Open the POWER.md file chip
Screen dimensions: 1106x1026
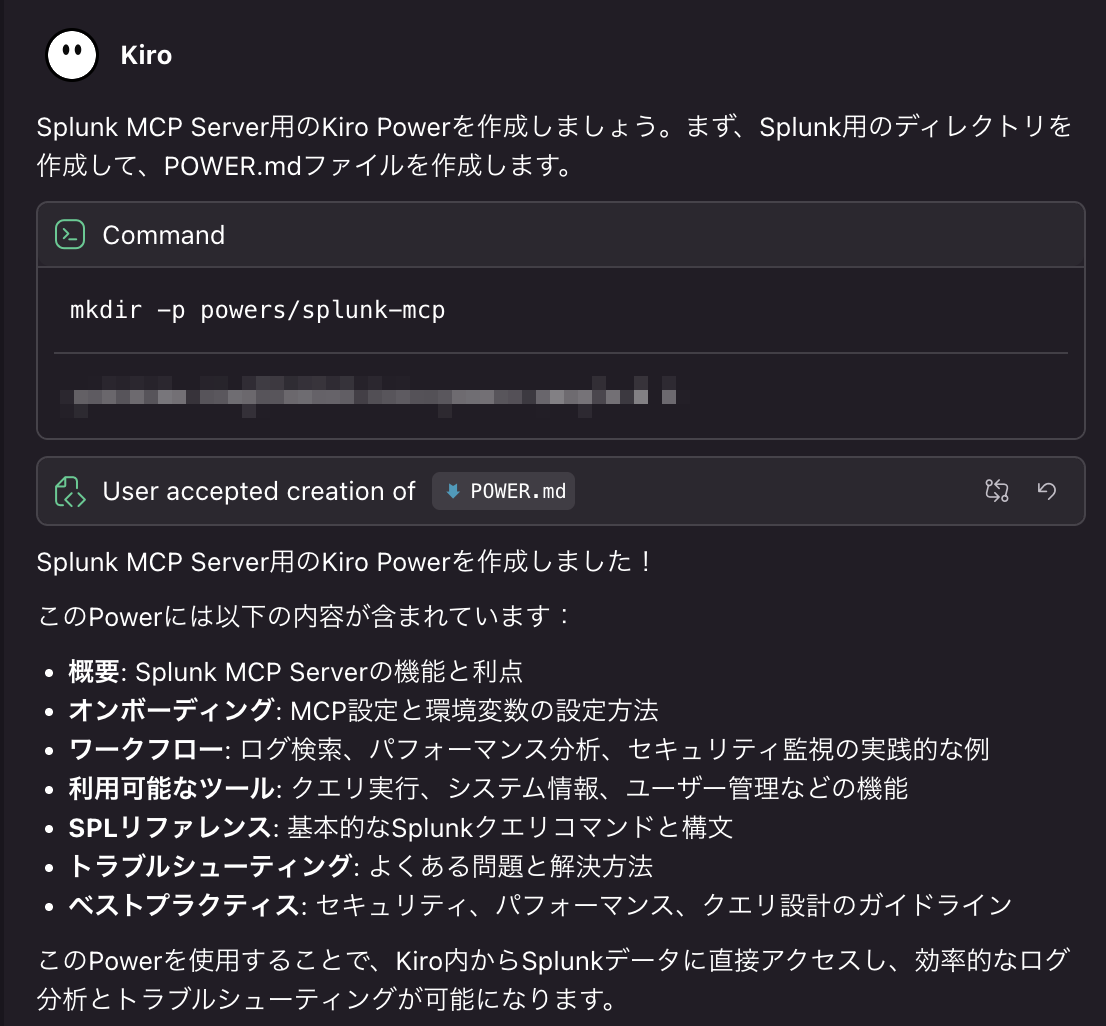(503, 490)
